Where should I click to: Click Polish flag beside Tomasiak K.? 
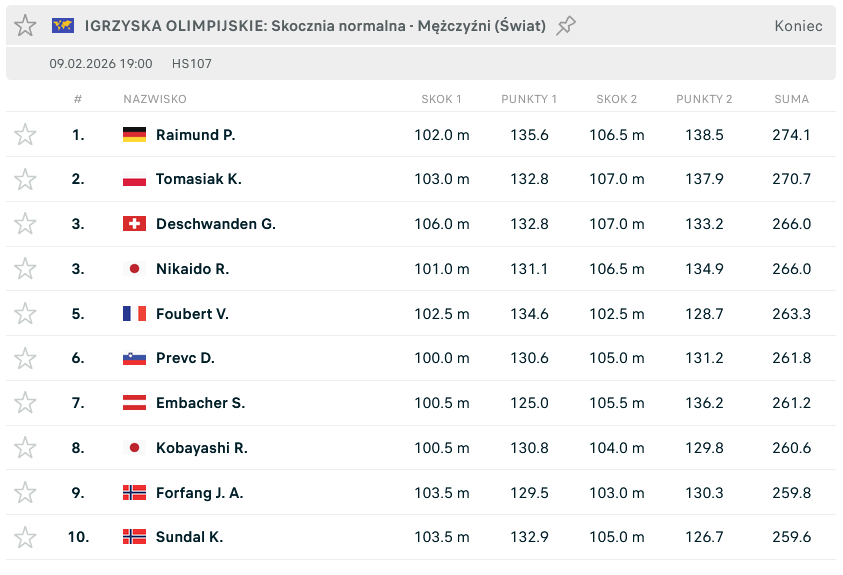click(x=134, y=180)
